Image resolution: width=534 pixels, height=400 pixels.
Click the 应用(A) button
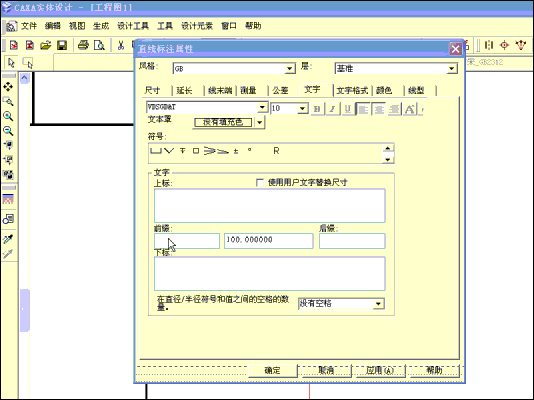click(380, 371)
